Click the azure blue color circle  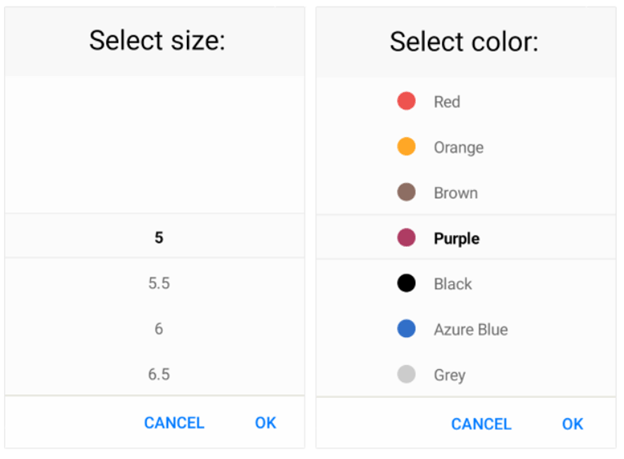coord(406,329)
